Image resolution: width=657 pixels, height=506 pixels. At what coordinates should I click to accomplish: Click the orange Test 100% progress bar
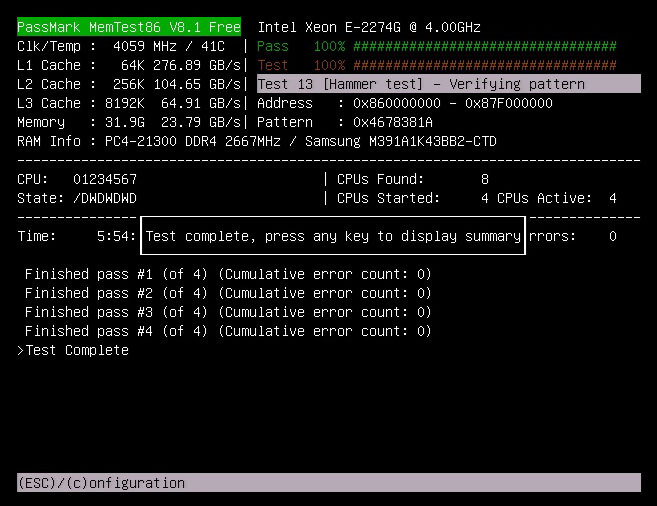437,65
